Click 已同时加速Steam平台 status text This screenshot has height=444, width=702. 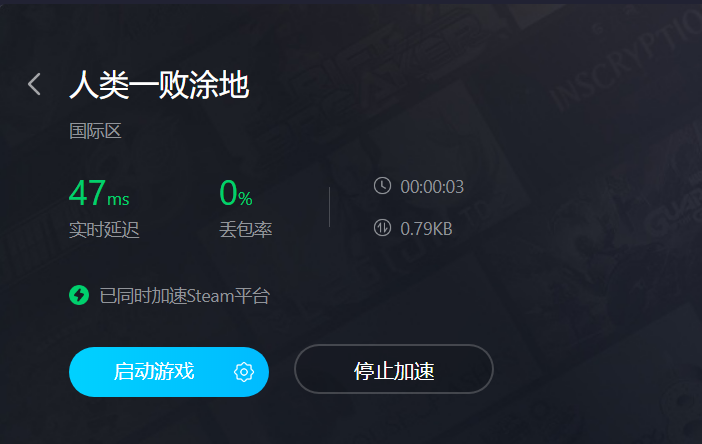[184, 296]
